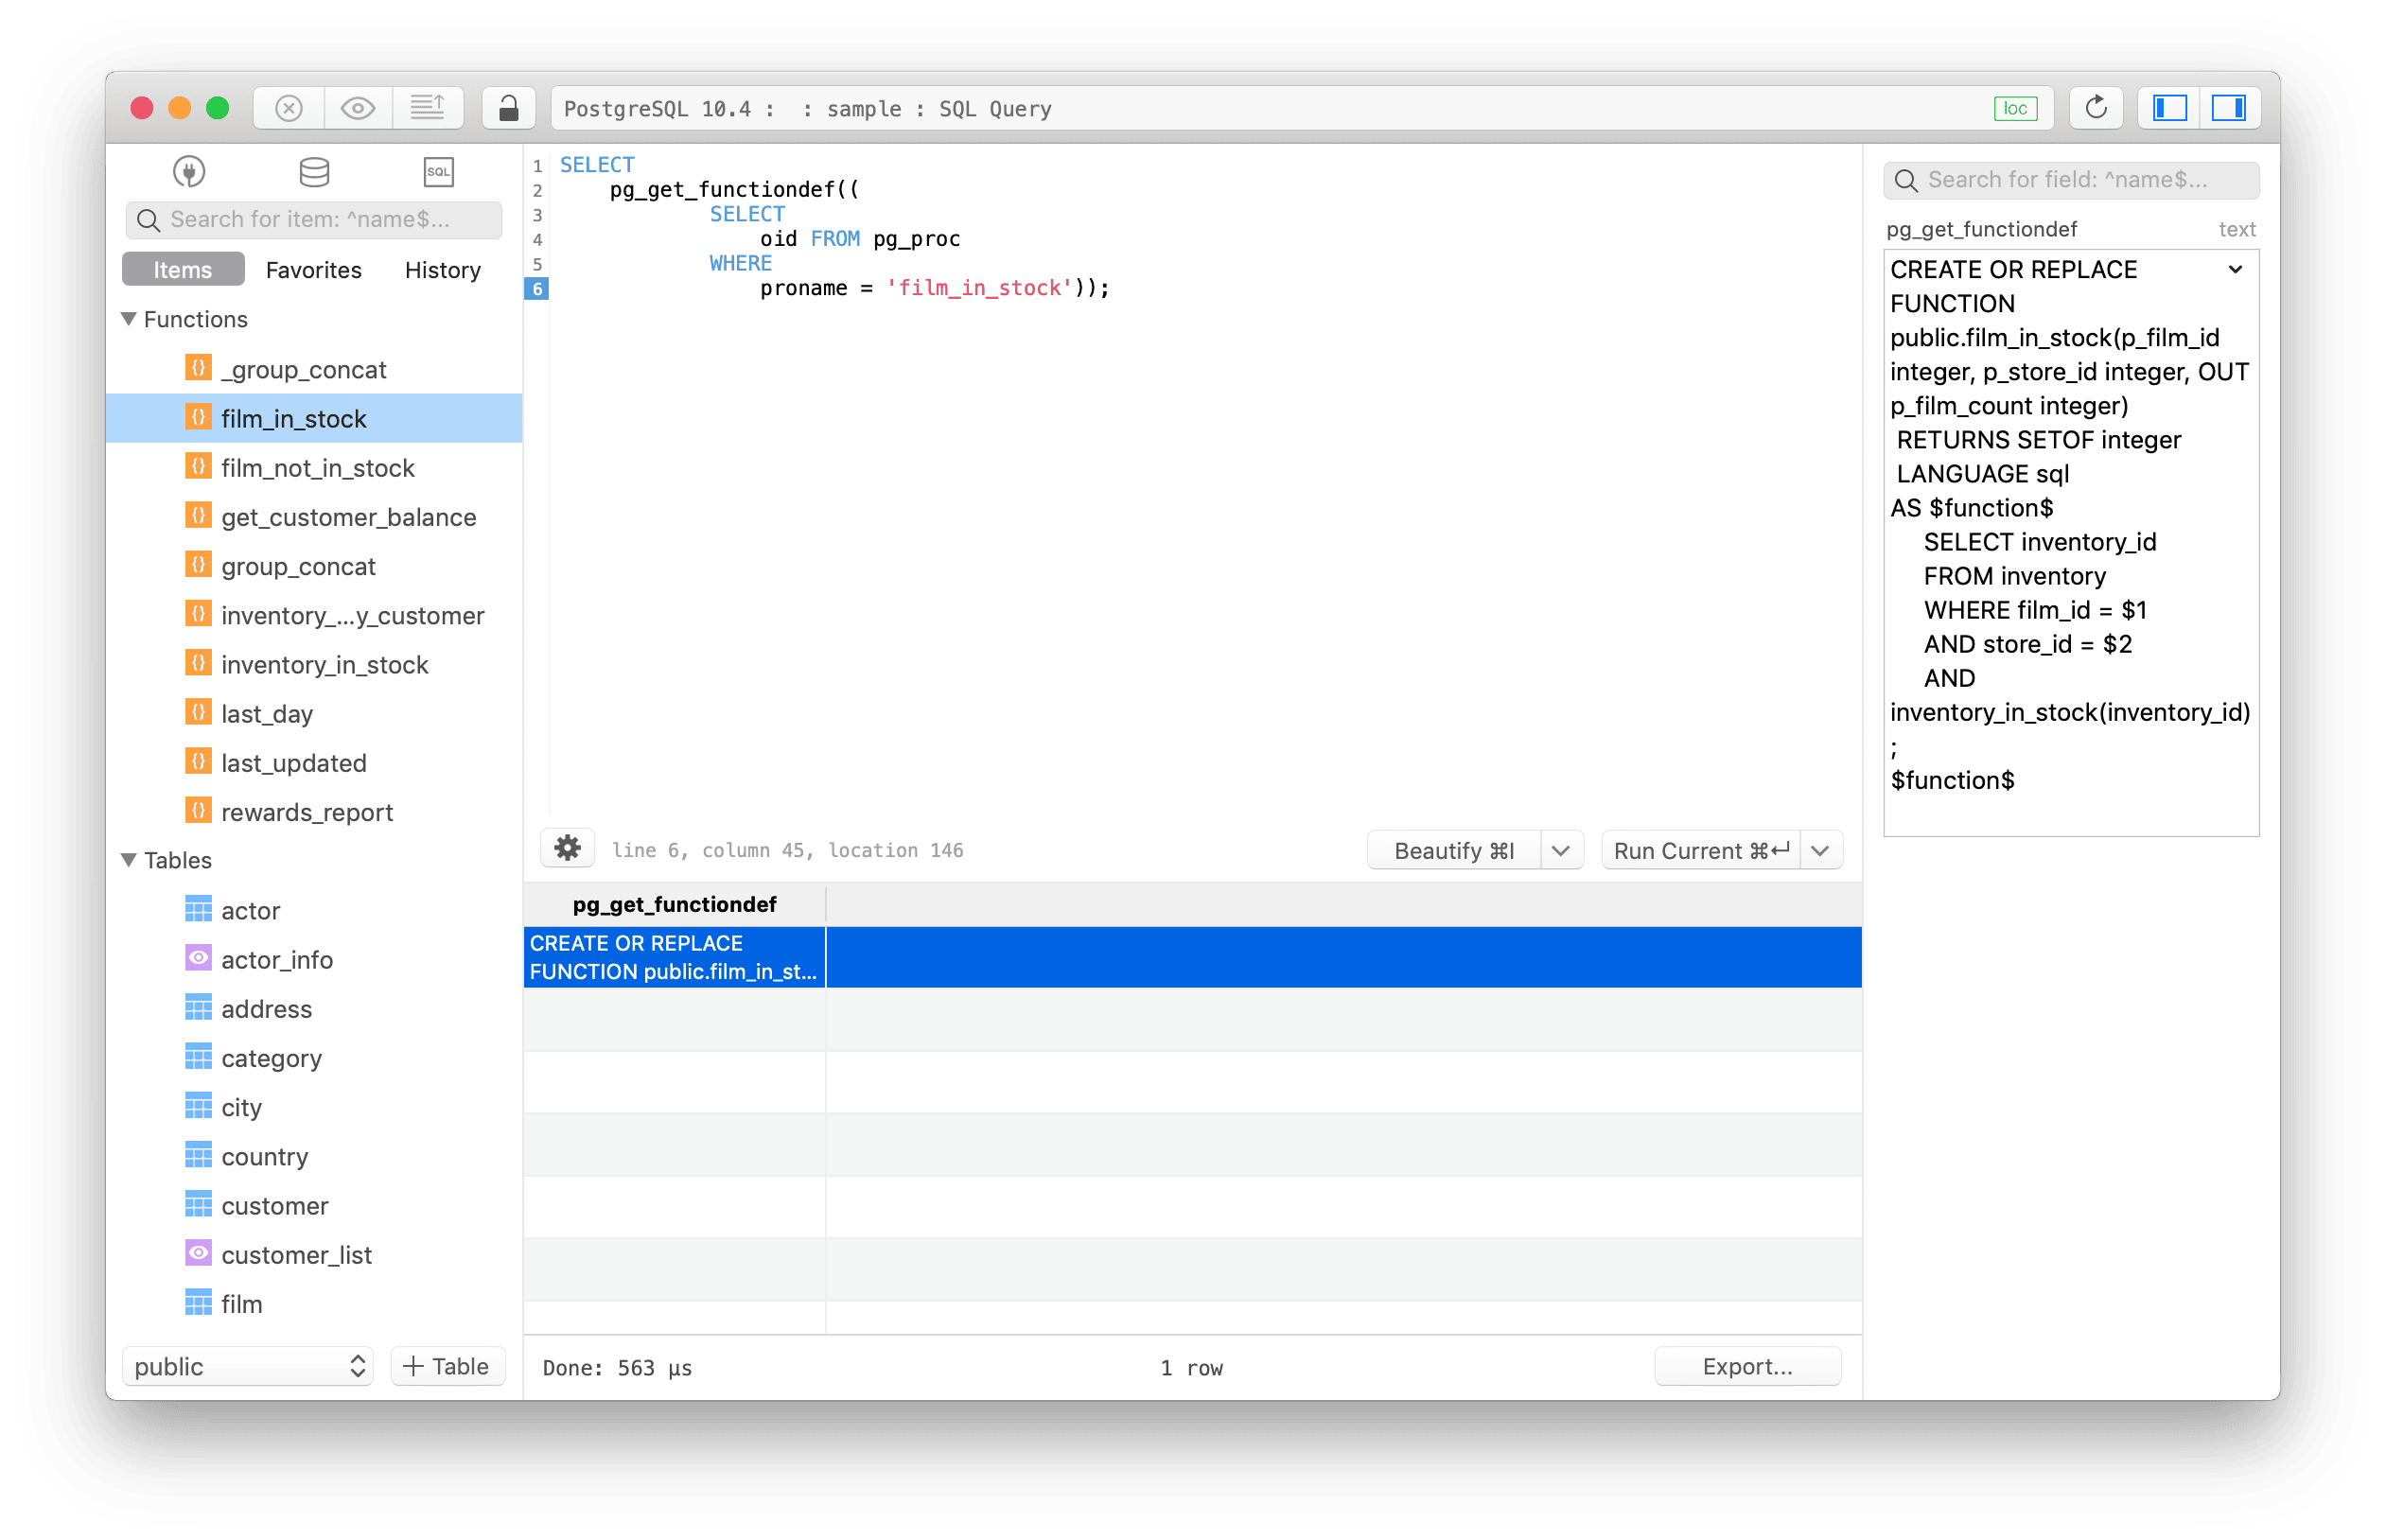This screenshot has height=1540, width=2386.
Task: Click the customer_list view icon
Action: 198,1254
